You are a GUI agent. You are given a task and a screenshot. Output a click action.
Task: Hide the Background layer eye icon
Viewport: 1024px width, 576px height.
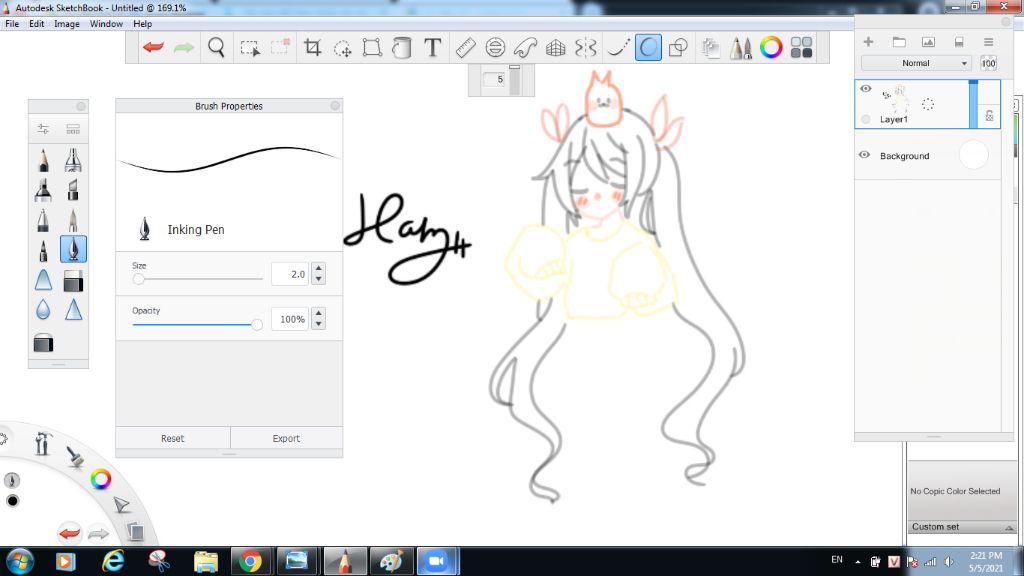point(864,155)
